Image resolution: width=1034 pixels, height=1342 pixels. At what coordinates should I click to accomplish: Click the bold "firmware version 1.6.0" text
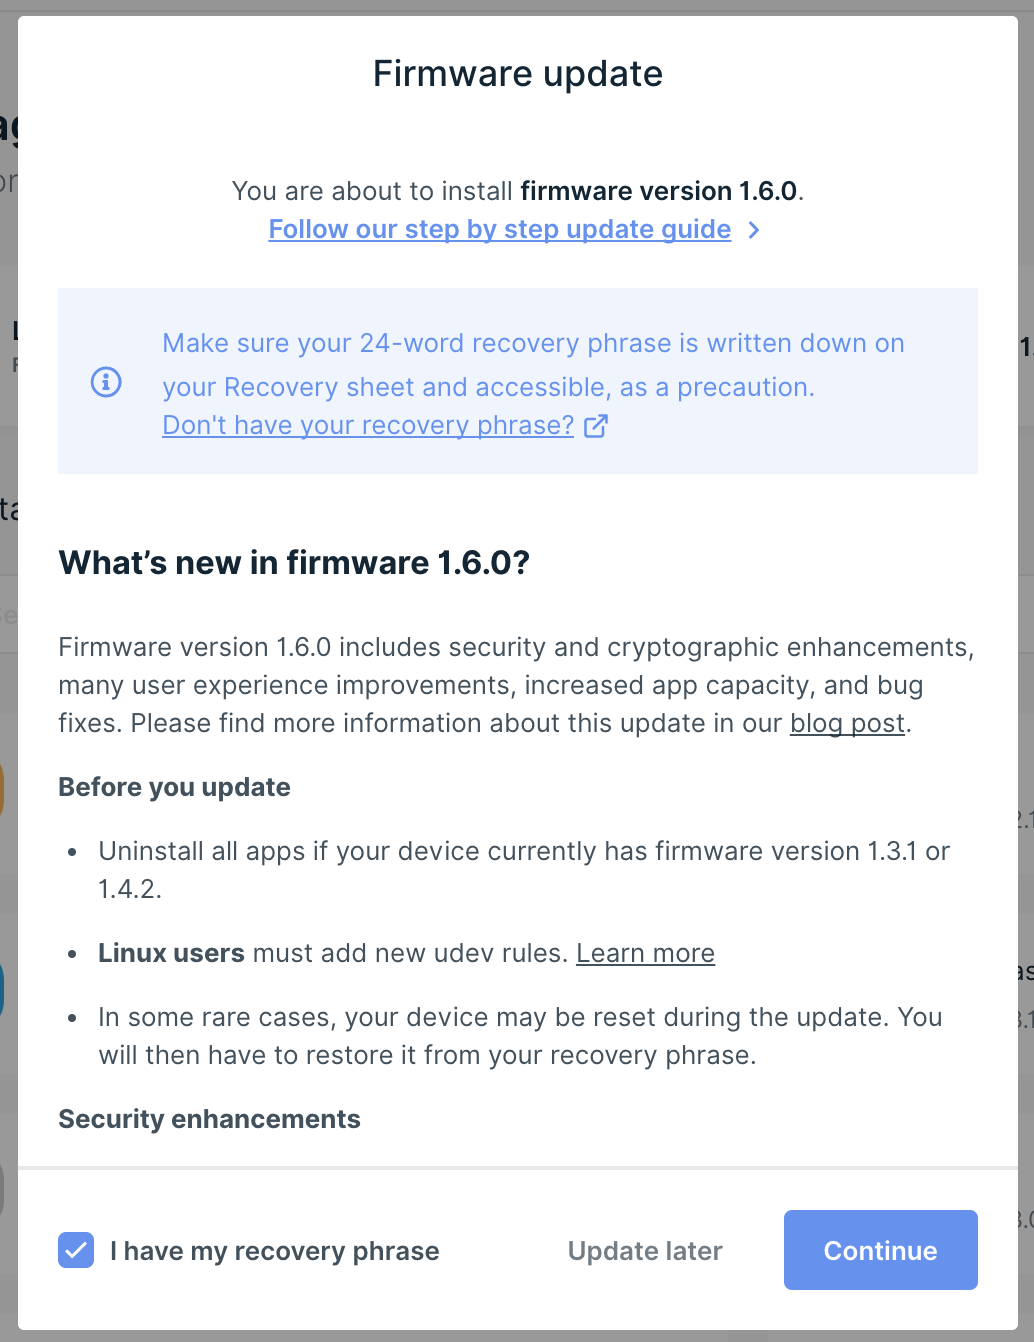tap(659, 191)
